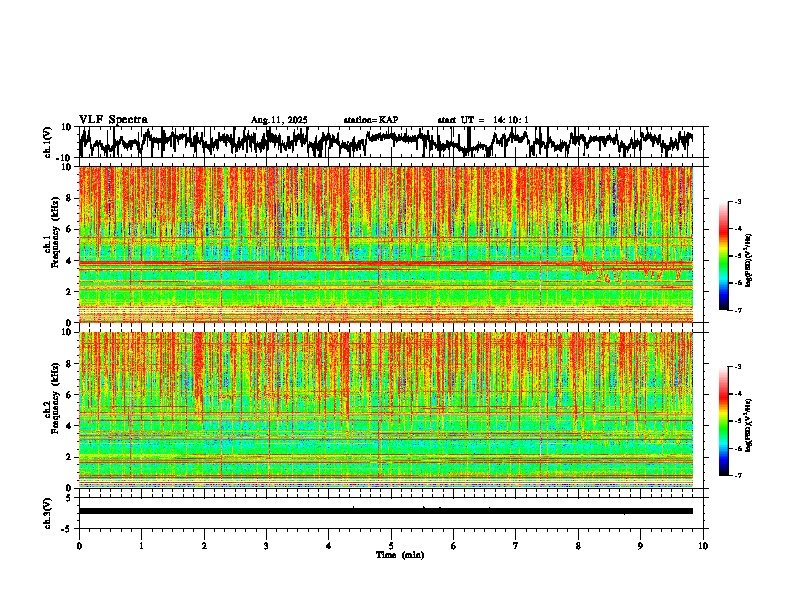Click the "-7" label on ch.1 colorbar
The height and width of the screenshot is (612, 792).
click(x=737, y=310)
